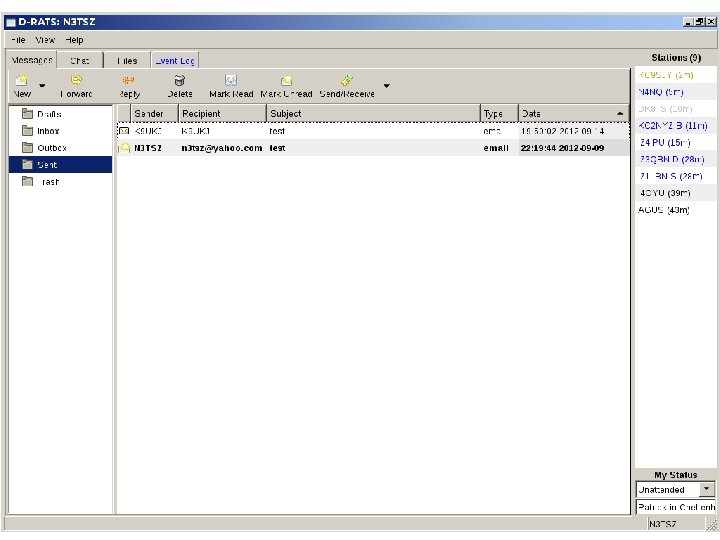
Task: Sort by the Subject column header
Action: tap(373, 113)
